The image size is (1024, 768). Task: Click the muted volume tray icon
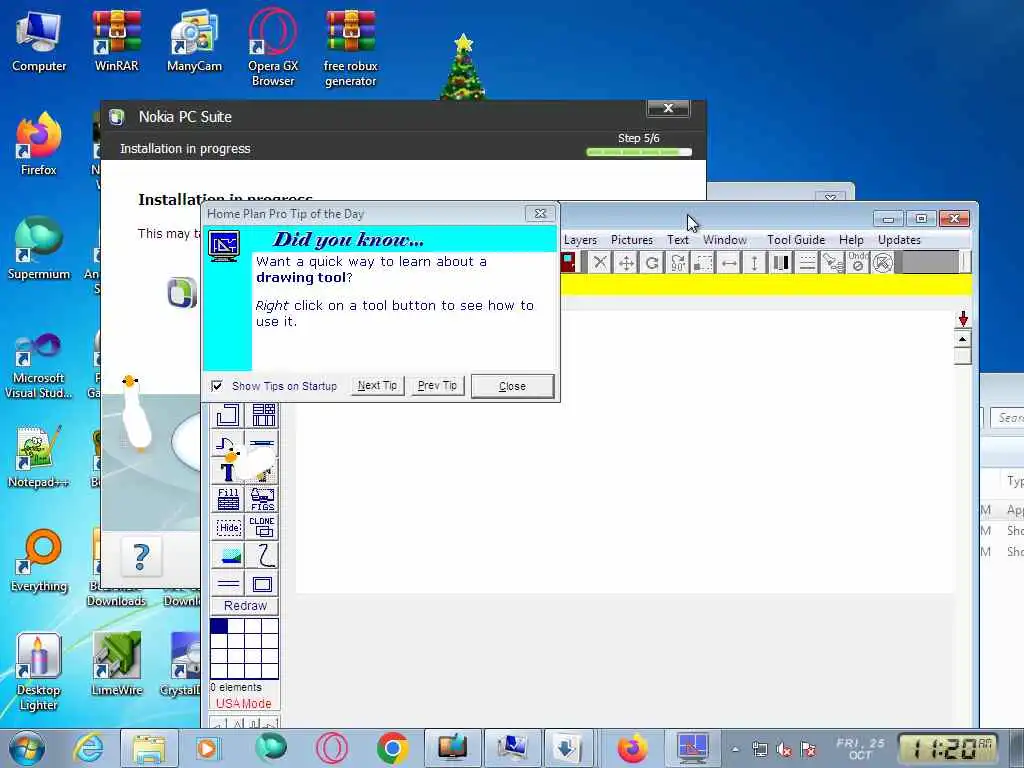(x=784, y=750)
